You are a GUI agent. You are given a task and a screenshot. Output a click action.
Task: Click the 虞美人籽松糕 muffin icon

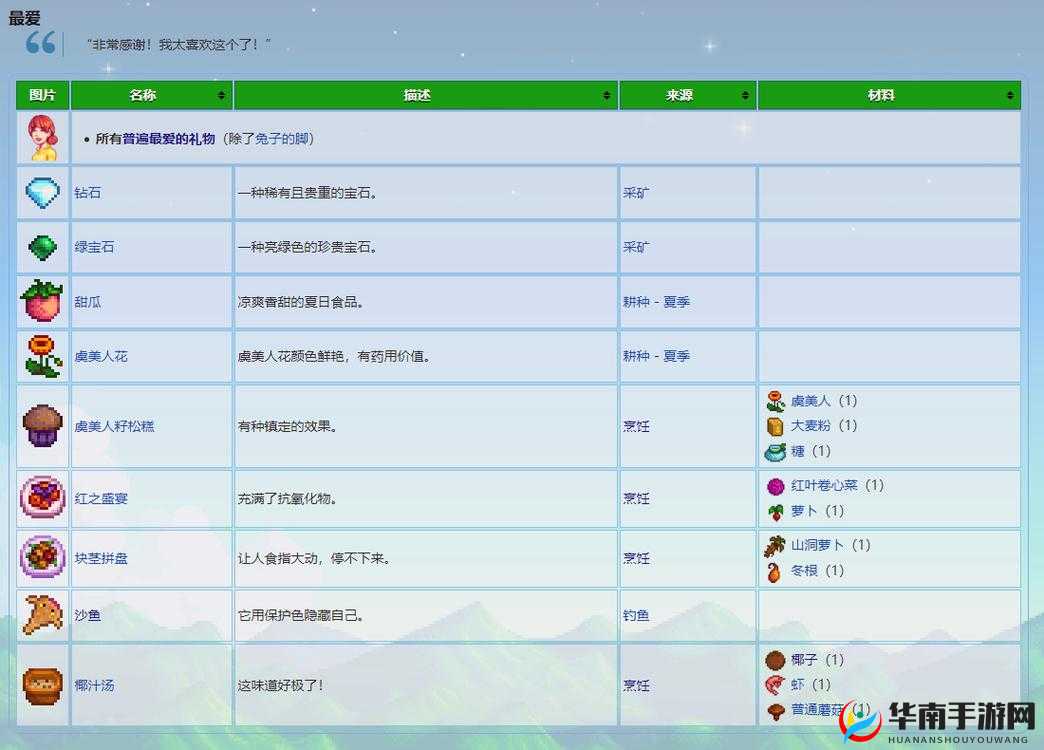click(x=41, y=425)
